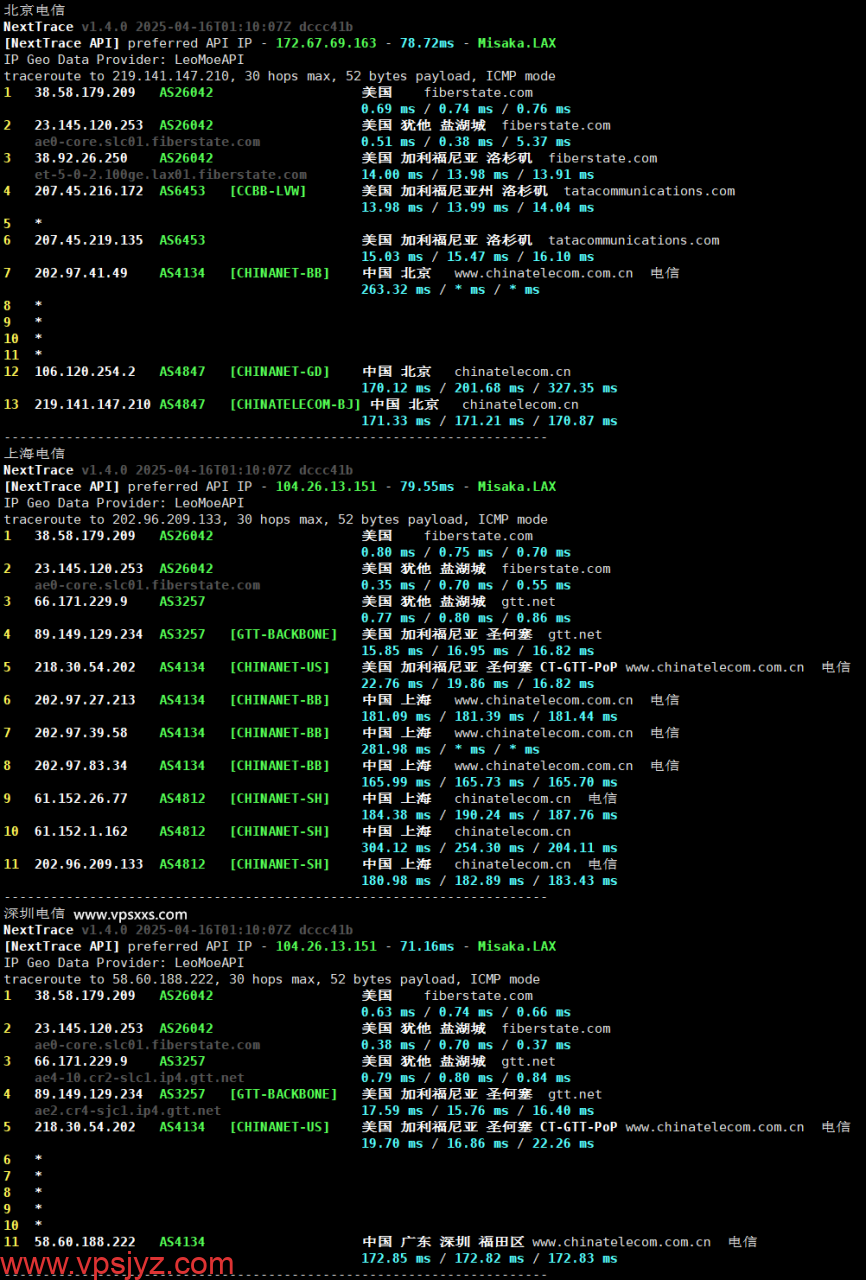Click the 263.32 ms latency value
The height and width of the screenshot is (1280, 866).
(x=396, y=290)
